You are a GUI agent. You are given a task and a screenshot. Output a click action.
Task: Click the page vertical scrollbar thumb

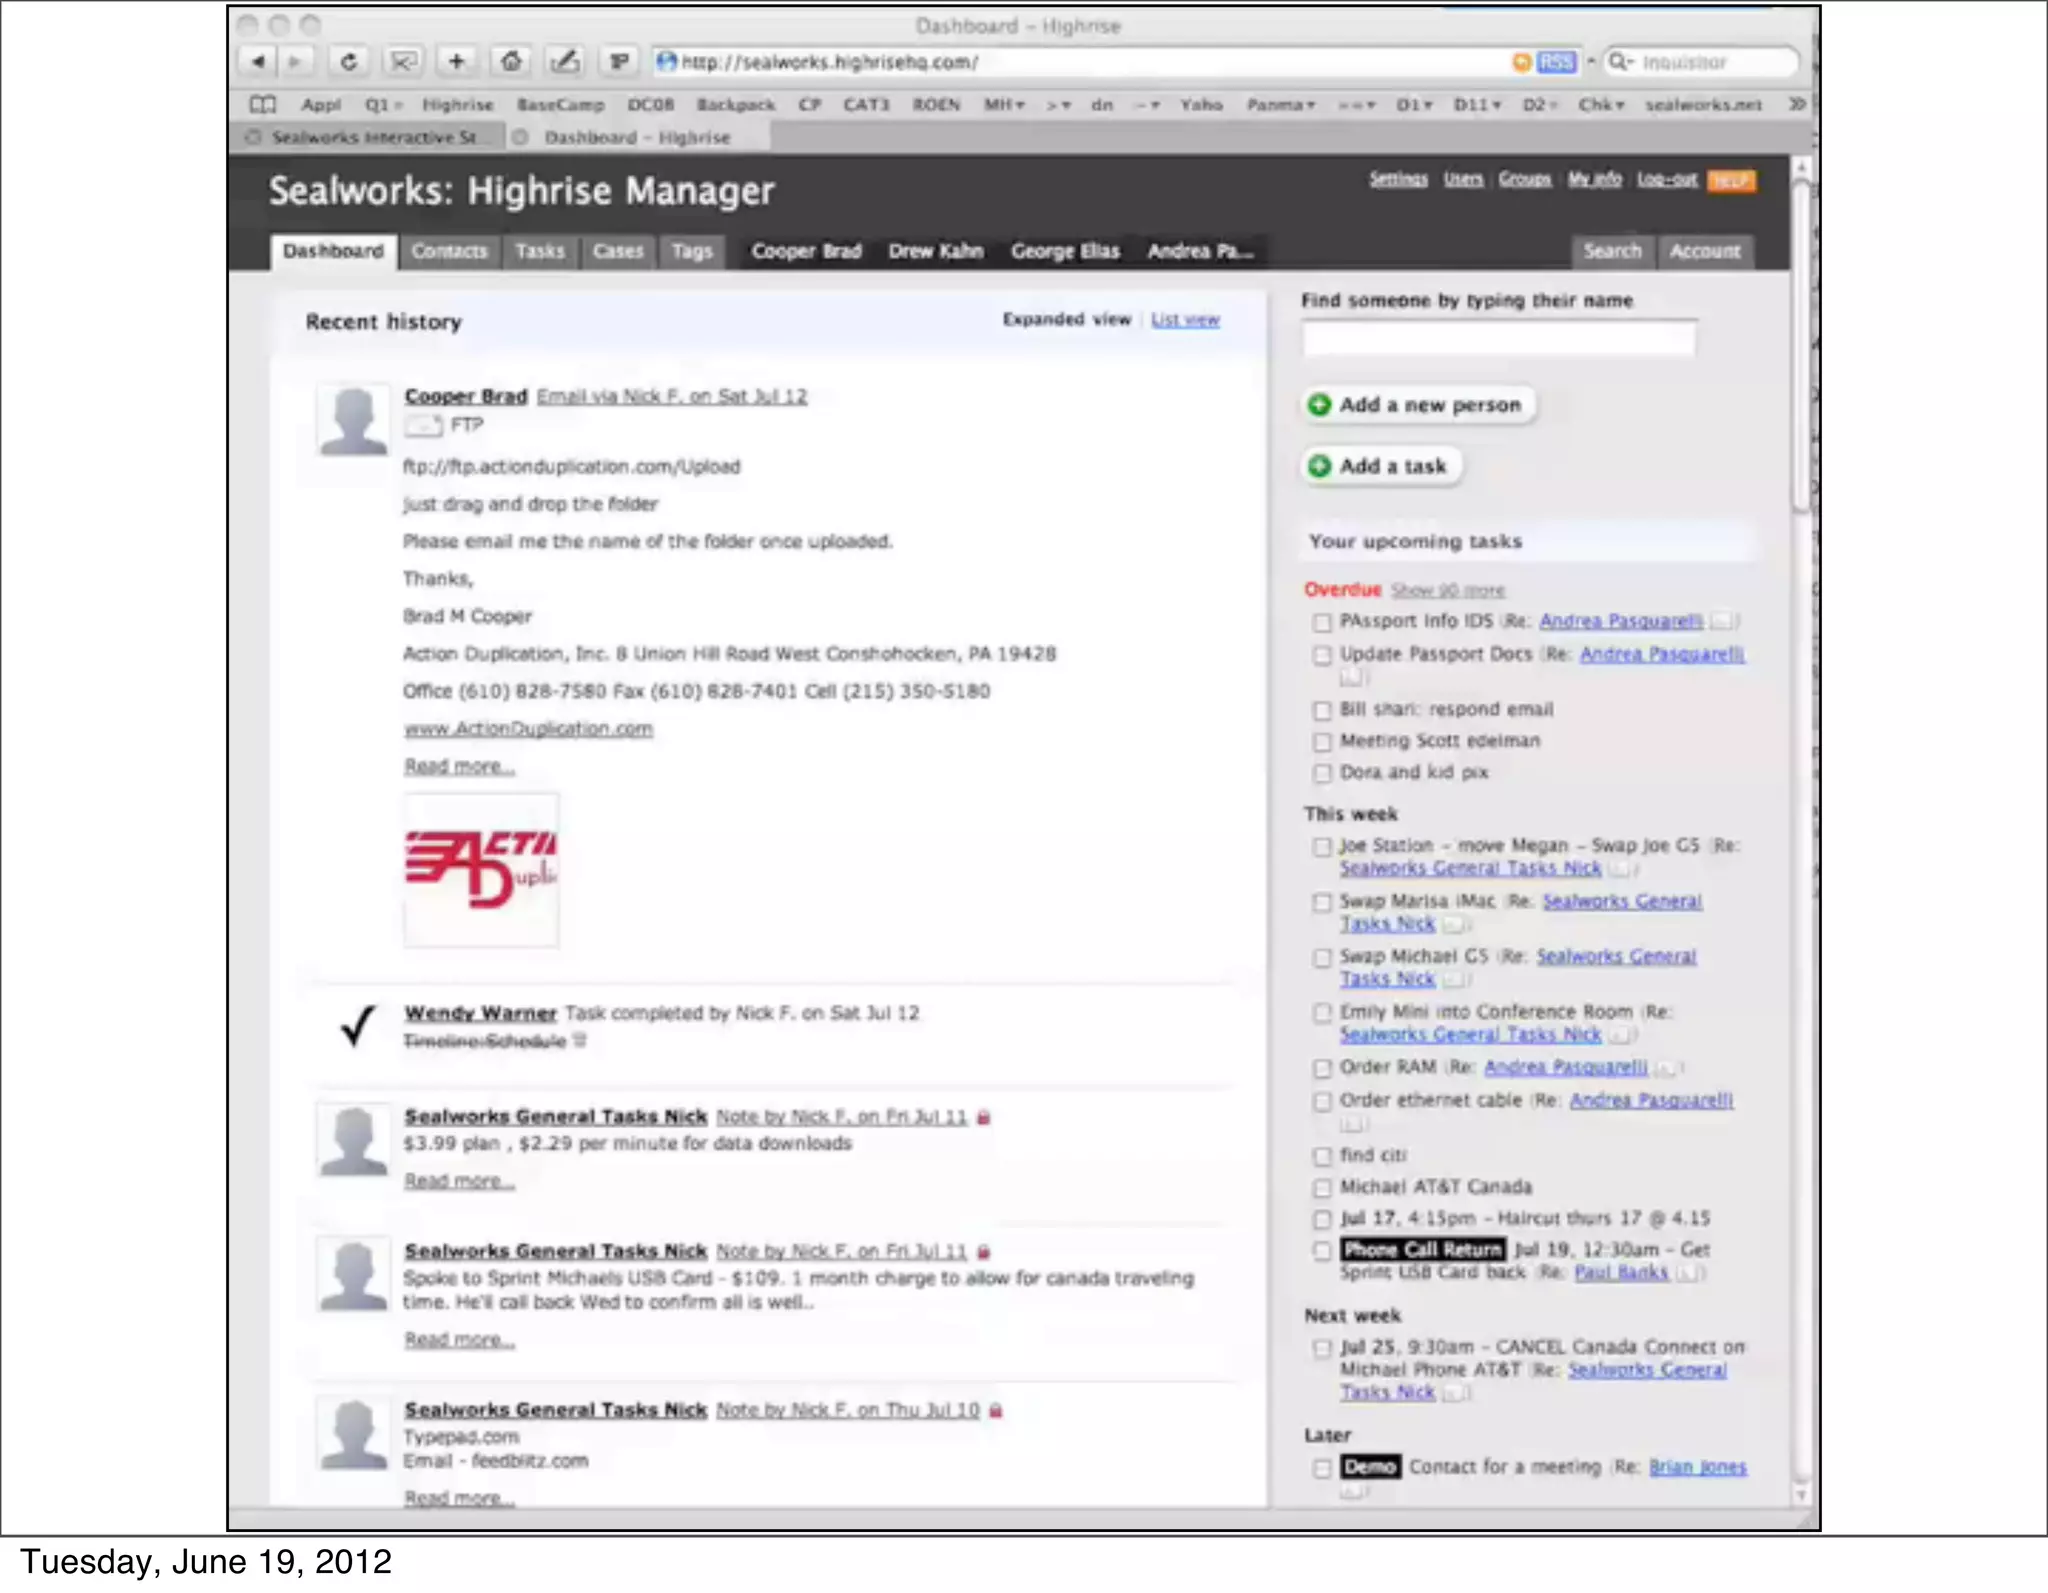[1801, 345]
